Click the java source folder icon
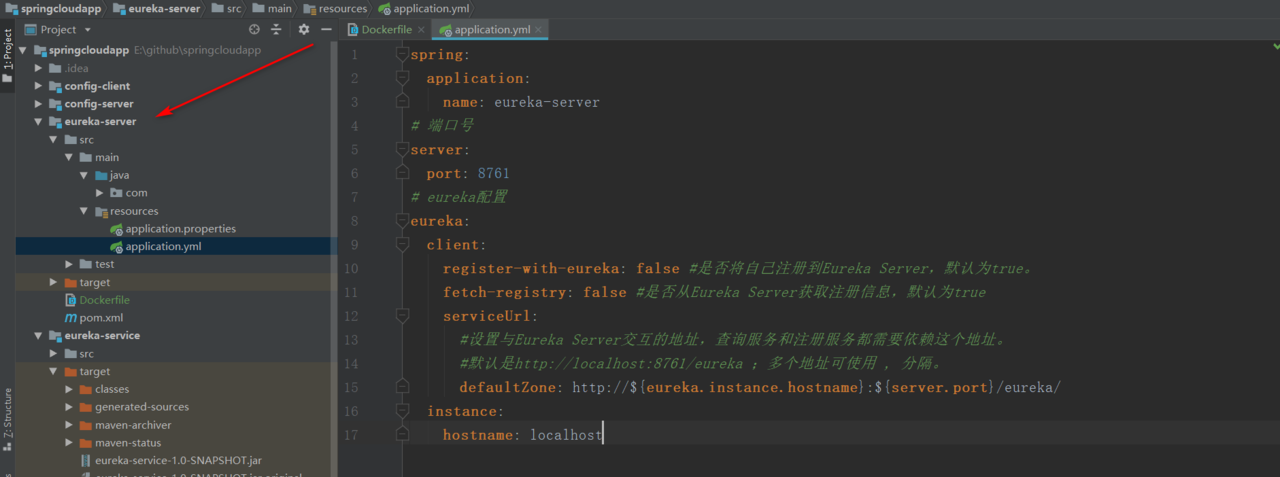 pos(101,175)
